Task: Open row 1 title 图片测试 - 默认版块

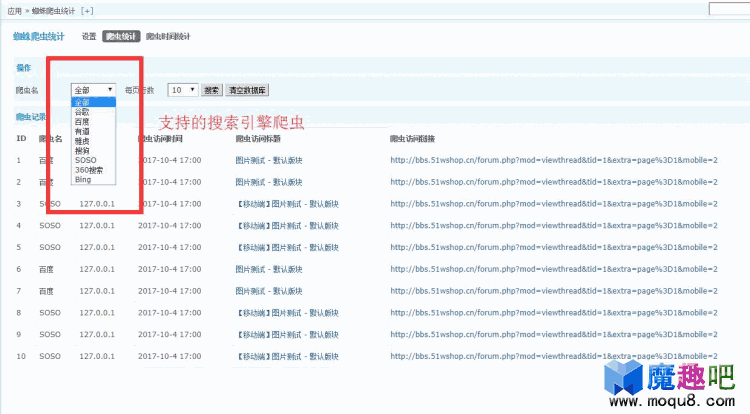Action: point(269,160)
